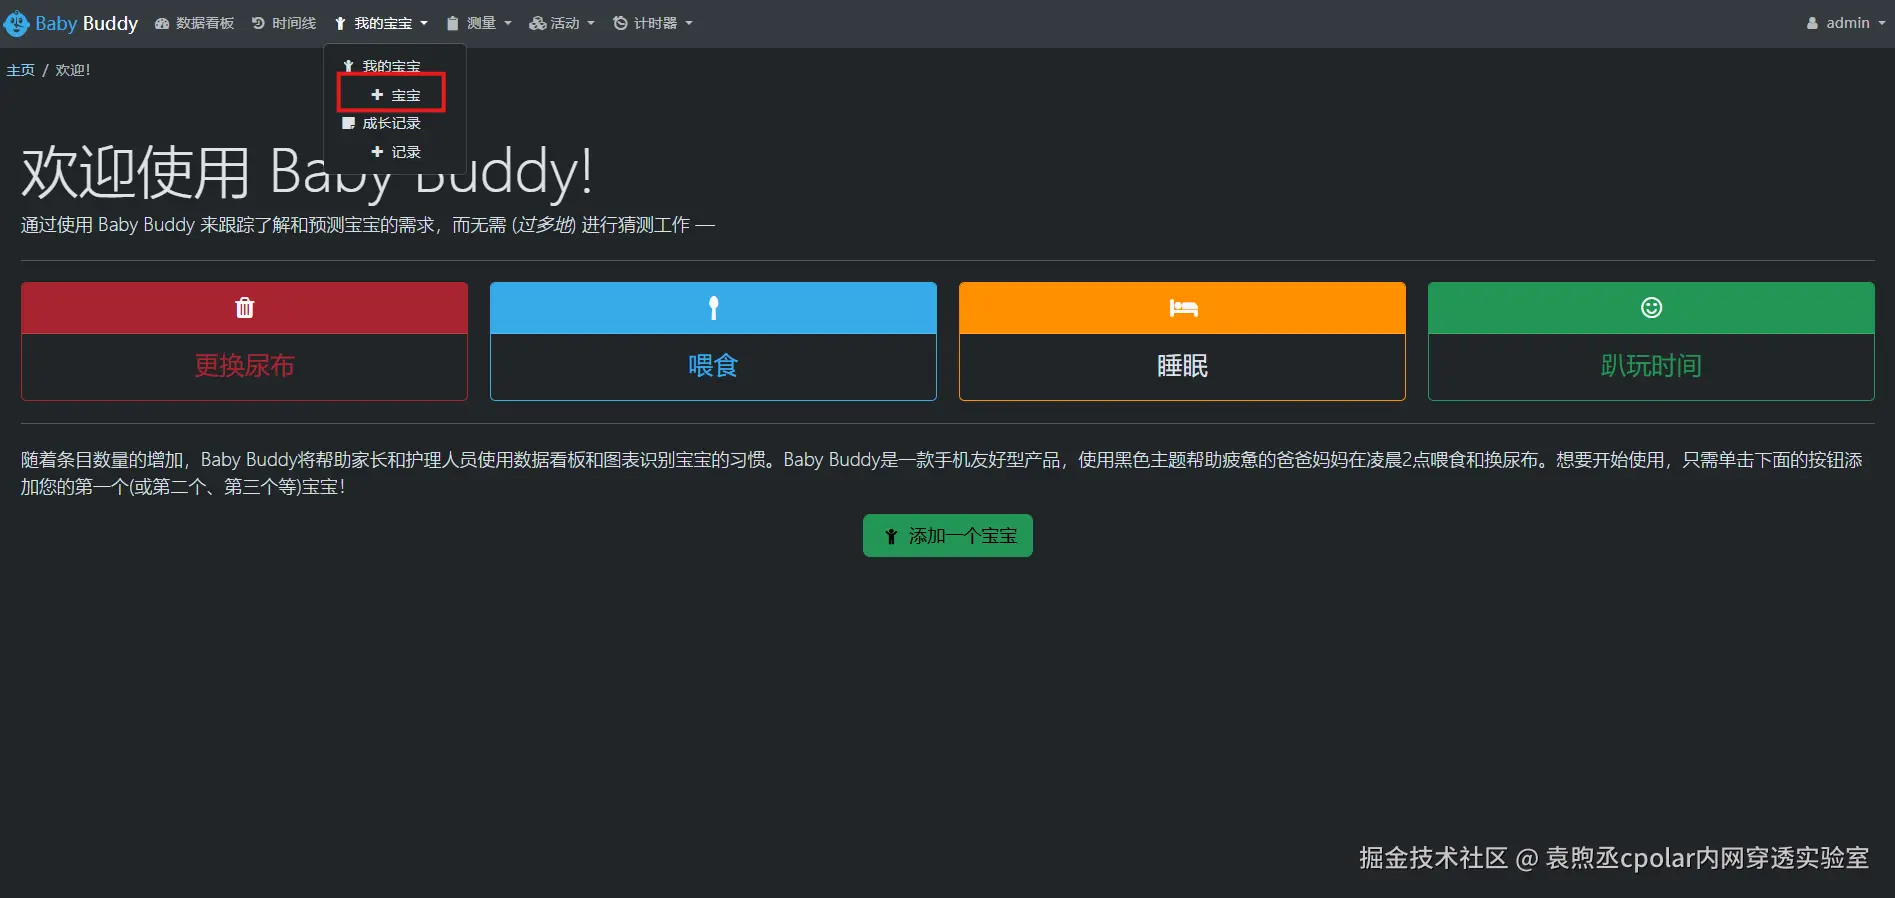Screen dimensions: 1895x898
Task: Click the trash icon on diaper card
Action: coord(244,308)
